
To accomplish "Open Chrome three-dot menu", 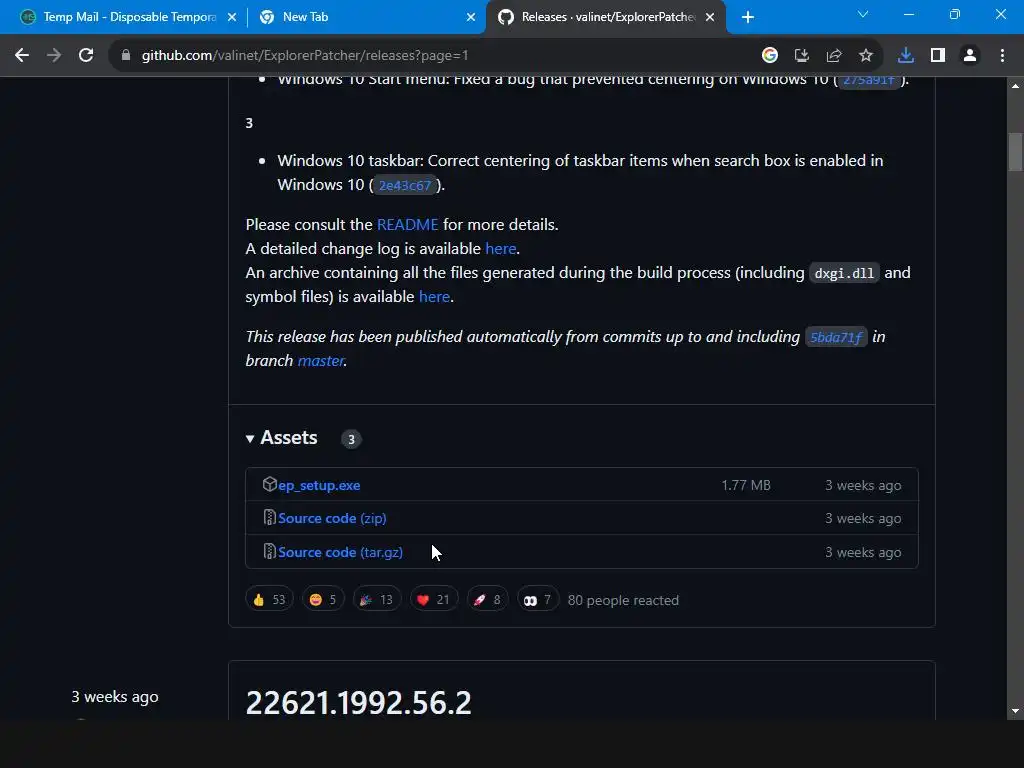I will coord(1002,56).
